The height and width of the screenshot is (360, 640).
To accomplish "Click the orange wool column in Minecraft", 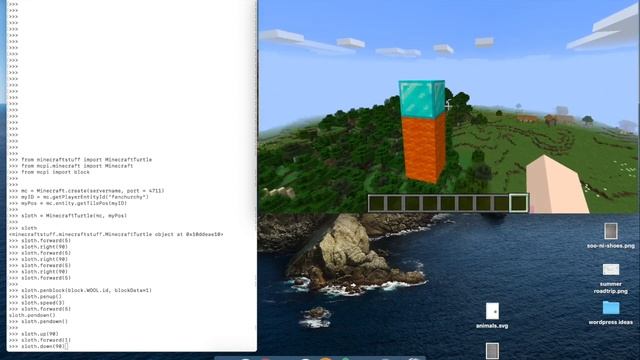I will pyautogui.click(x=424, y=149).
